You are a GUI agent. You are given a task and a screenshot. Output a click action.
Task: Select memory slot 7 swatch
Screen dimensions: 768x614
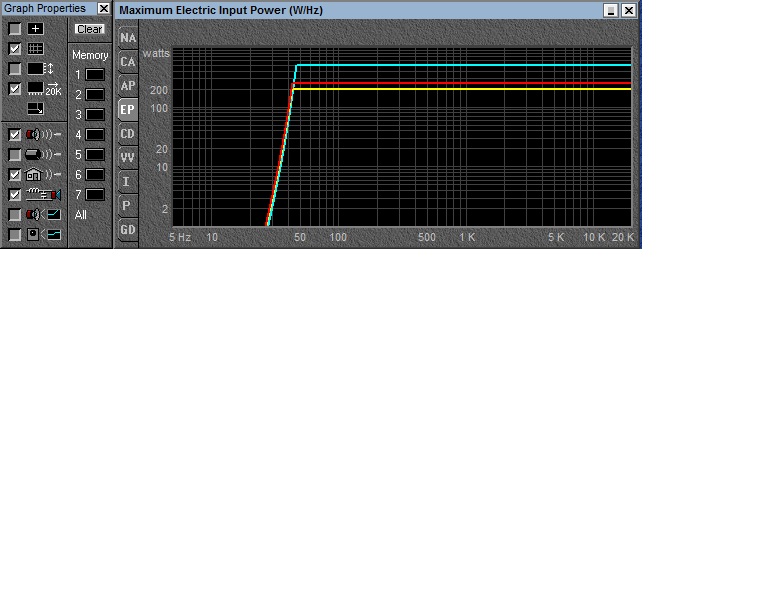point(95,195)
